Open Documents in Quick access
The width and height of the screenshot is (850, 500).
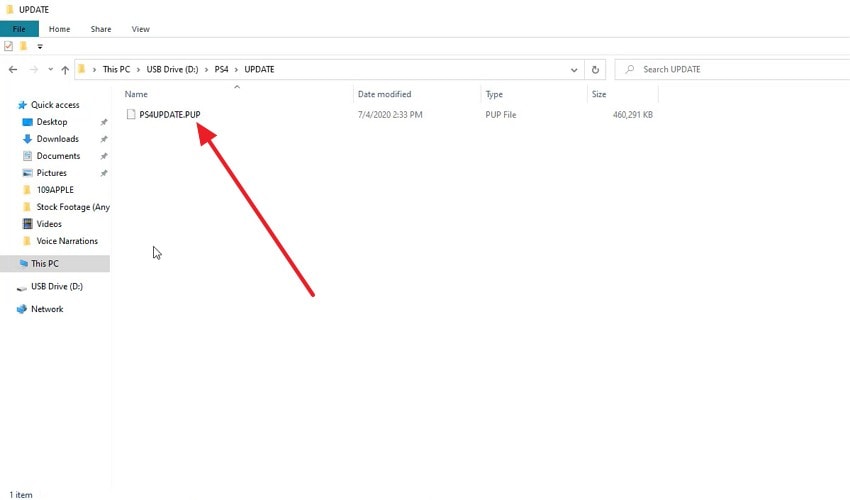tap(58, 156)
